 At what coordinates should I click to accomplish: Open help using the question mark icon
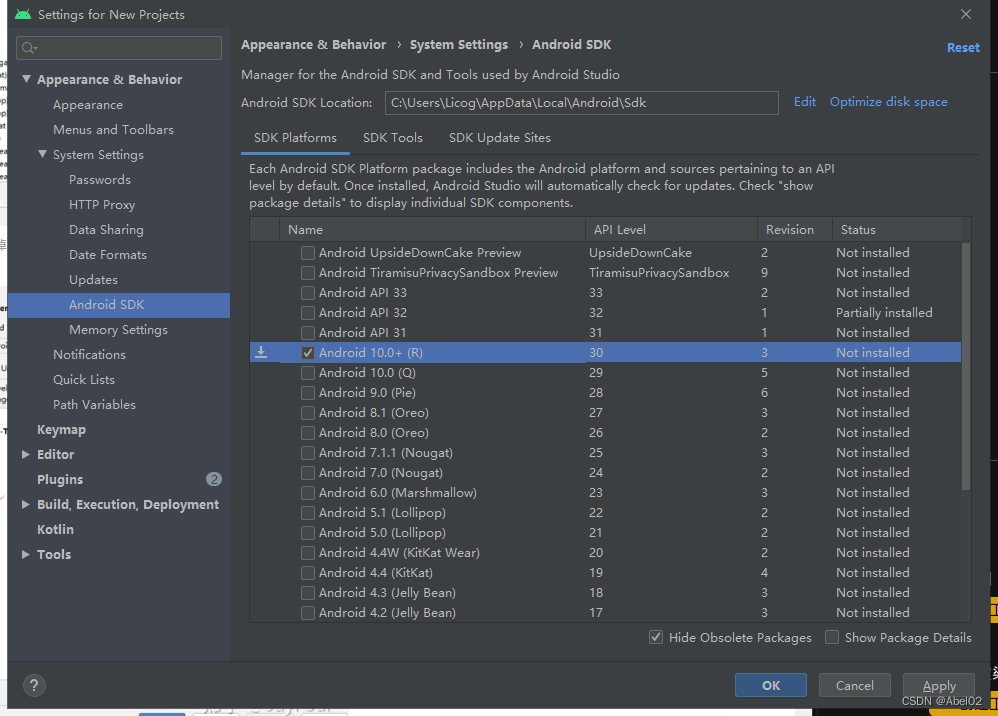(34, 685)
